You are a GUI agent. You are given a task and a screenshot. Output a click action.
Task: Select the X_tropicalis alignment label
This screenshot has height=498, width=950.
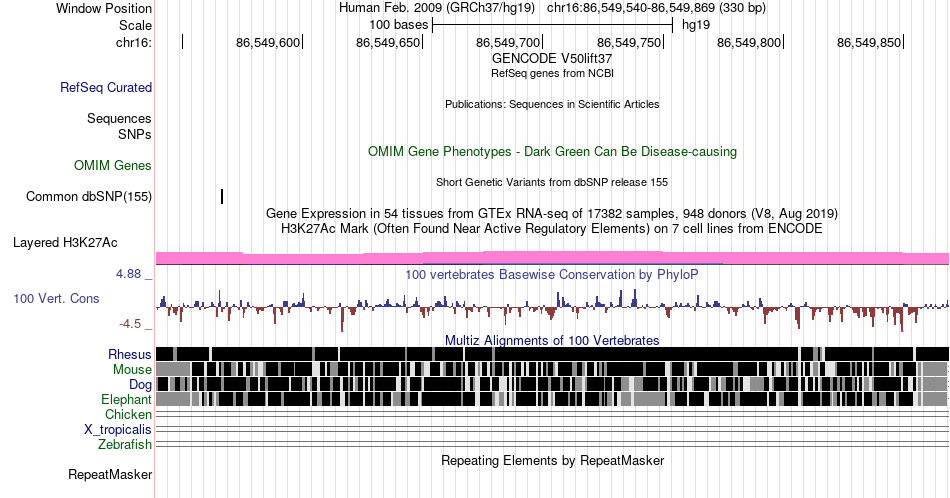pos(118,430)
